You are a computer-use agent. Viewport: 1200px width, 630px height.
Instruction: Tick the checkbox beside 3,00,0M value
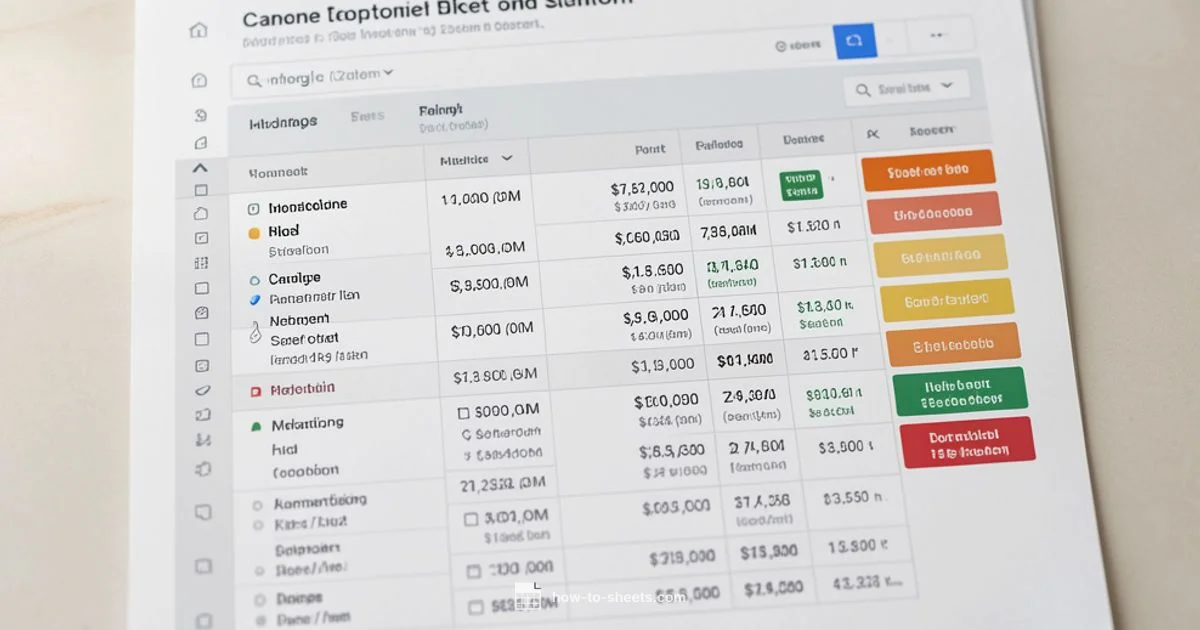tap(471, 519)
